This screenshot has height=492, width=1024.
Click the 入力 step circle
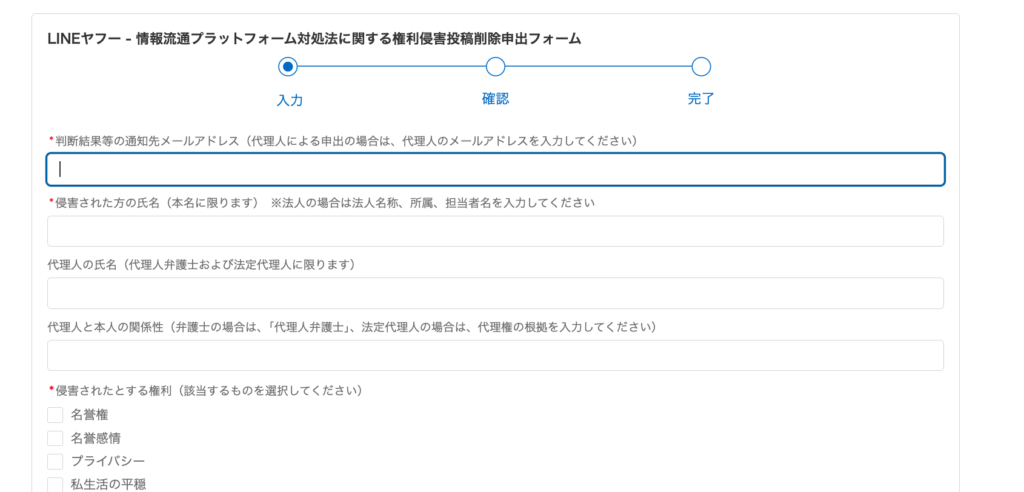click(287, 67)
